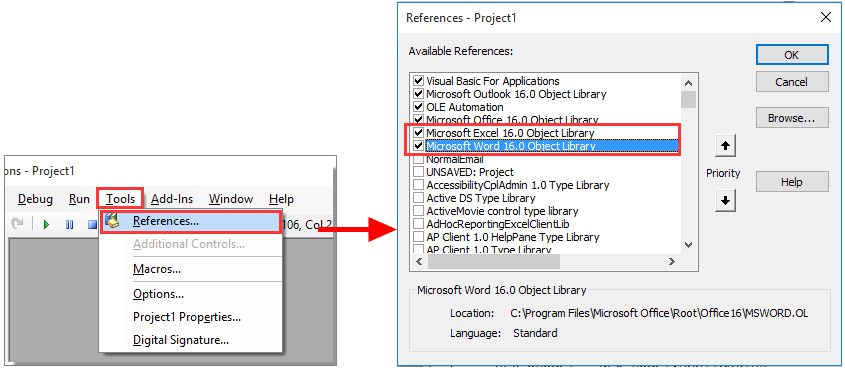Open the Tools menu
The image size is (845, 370).
click(x=120, y=199)
